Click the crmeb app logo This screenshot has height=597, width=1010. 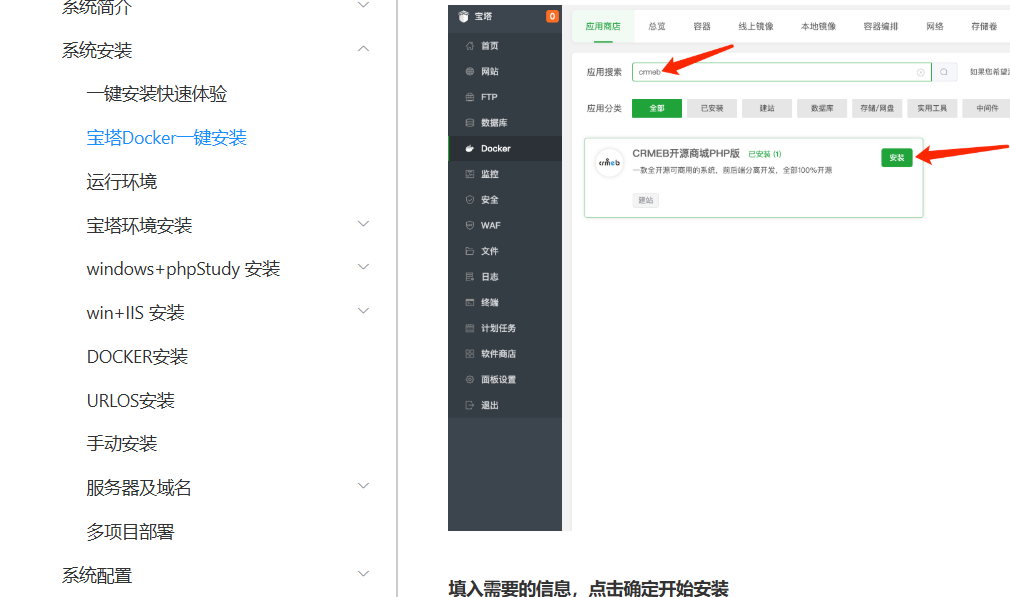[609, 162]
